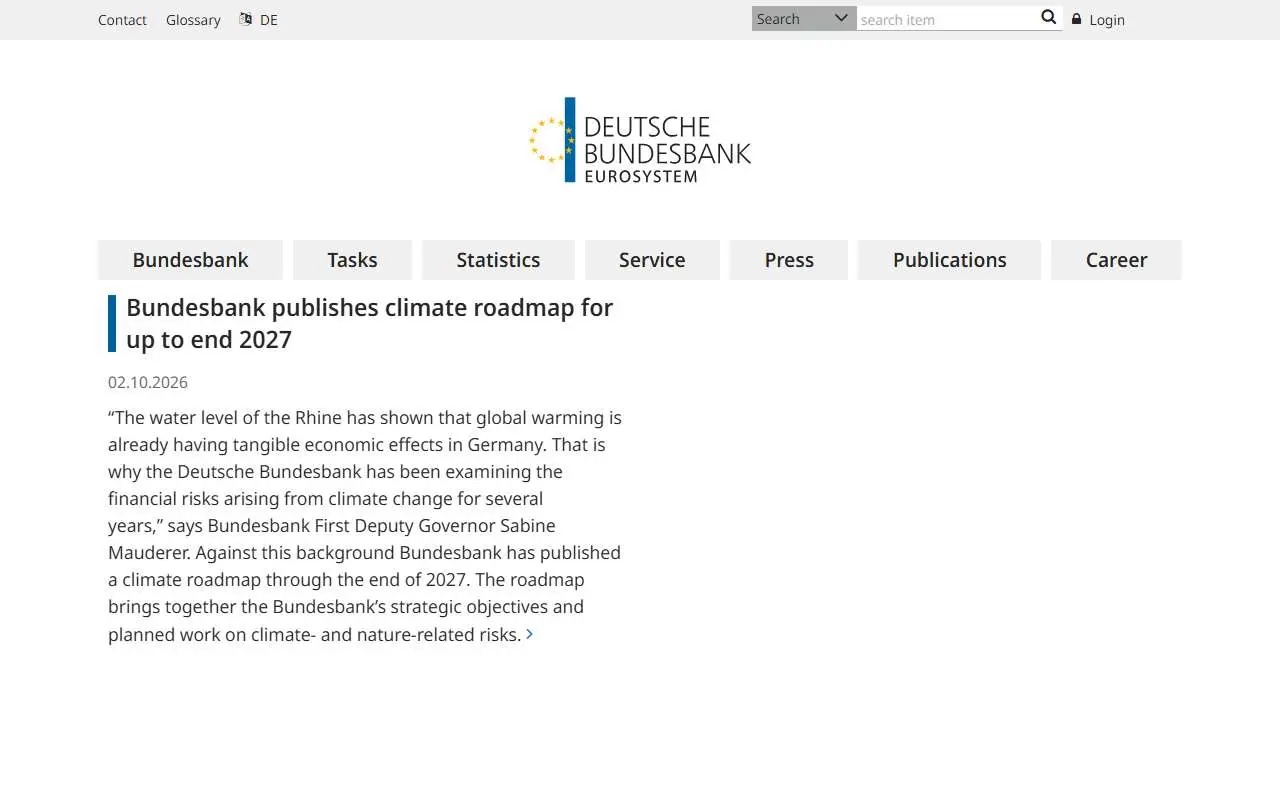Open the Tasks main menu
The height and width of the screenshot is (800, 1280).
pos(352,260)
